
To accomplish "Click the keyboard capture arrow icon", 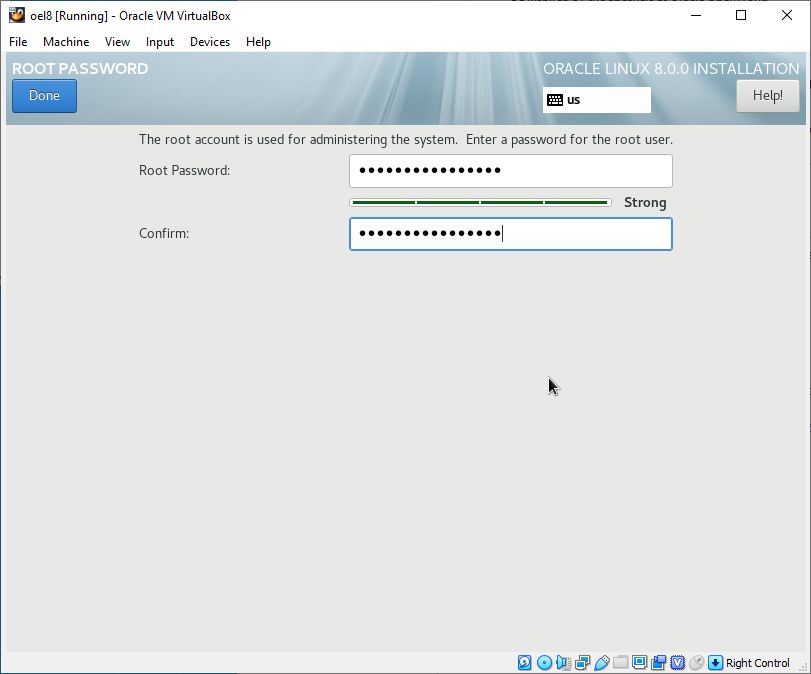I will pyautogui.click(x=715, y=663).
